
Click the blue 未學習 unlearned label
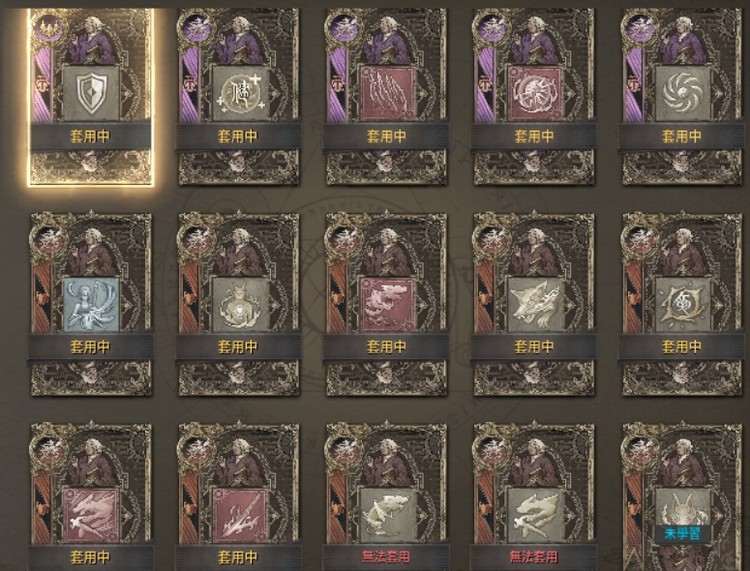[683, 533]
